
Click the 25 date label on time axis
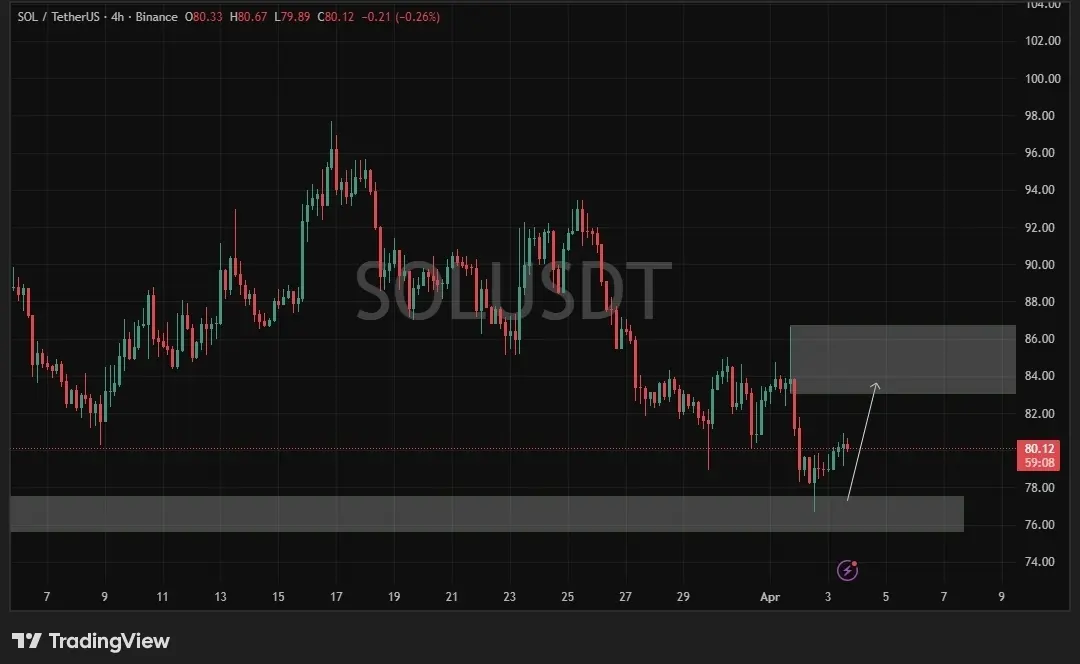568,596
